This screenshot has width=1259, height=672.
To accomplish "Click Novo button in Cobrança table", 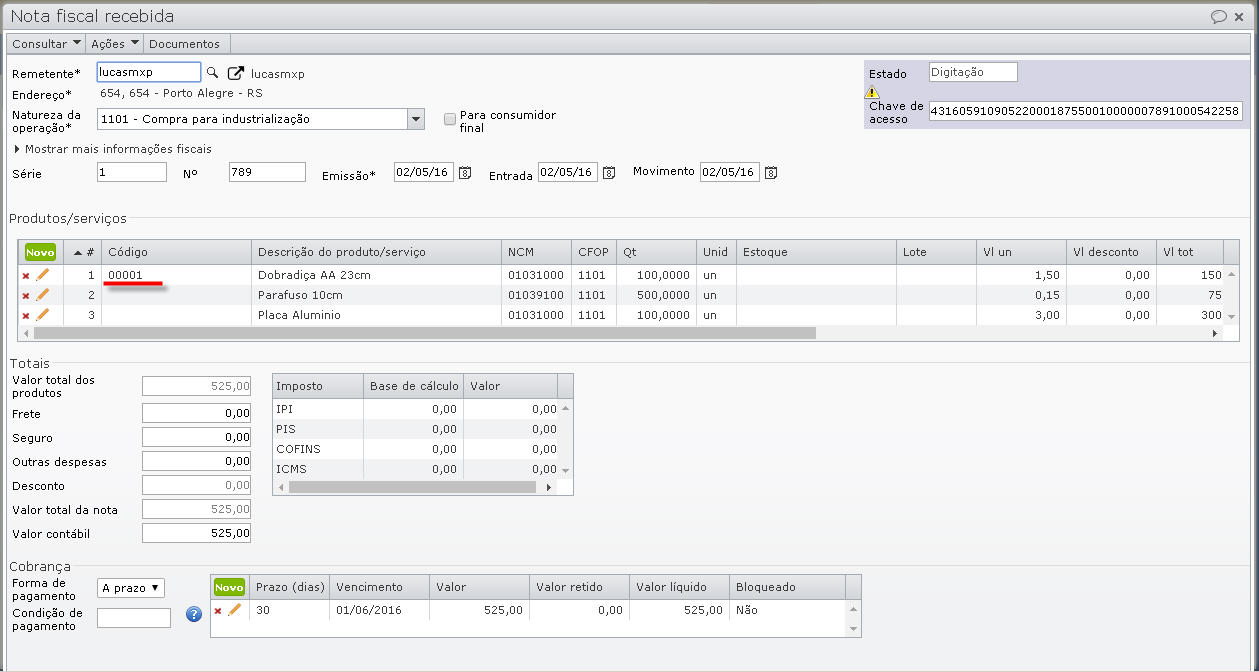I will click(229, 587).
